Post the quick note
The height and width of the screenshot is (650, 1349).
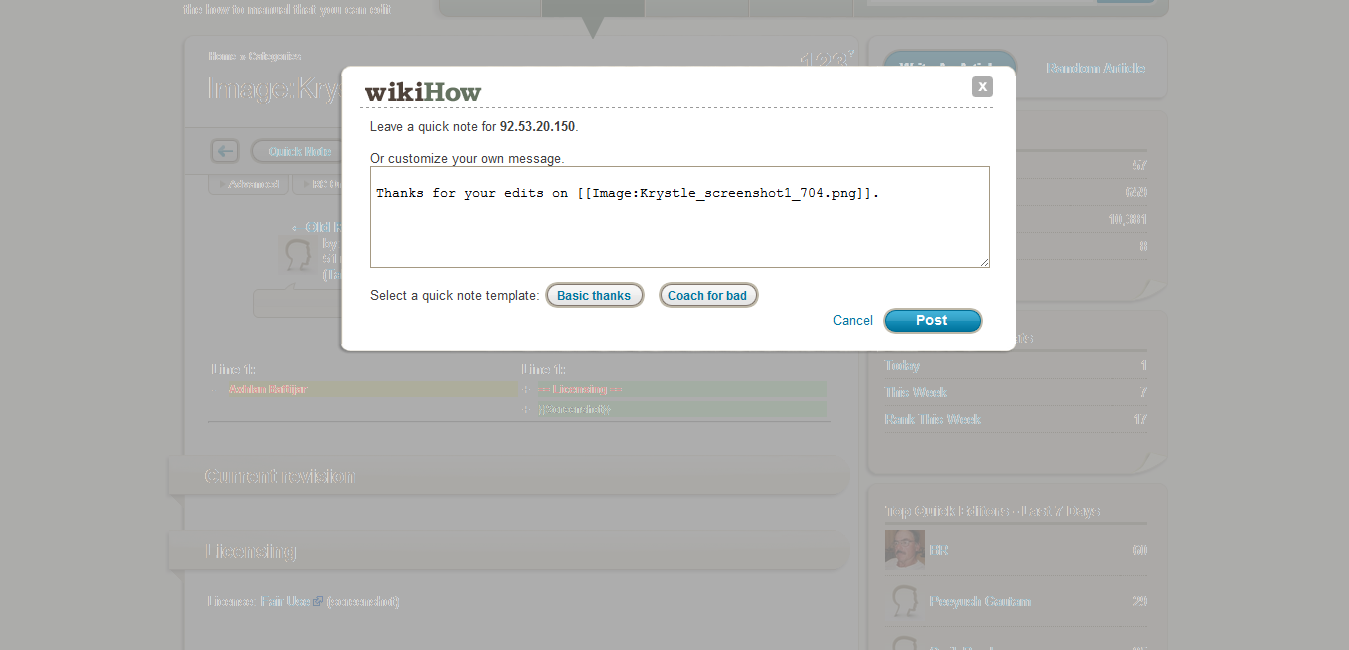[x=932, y=320]
